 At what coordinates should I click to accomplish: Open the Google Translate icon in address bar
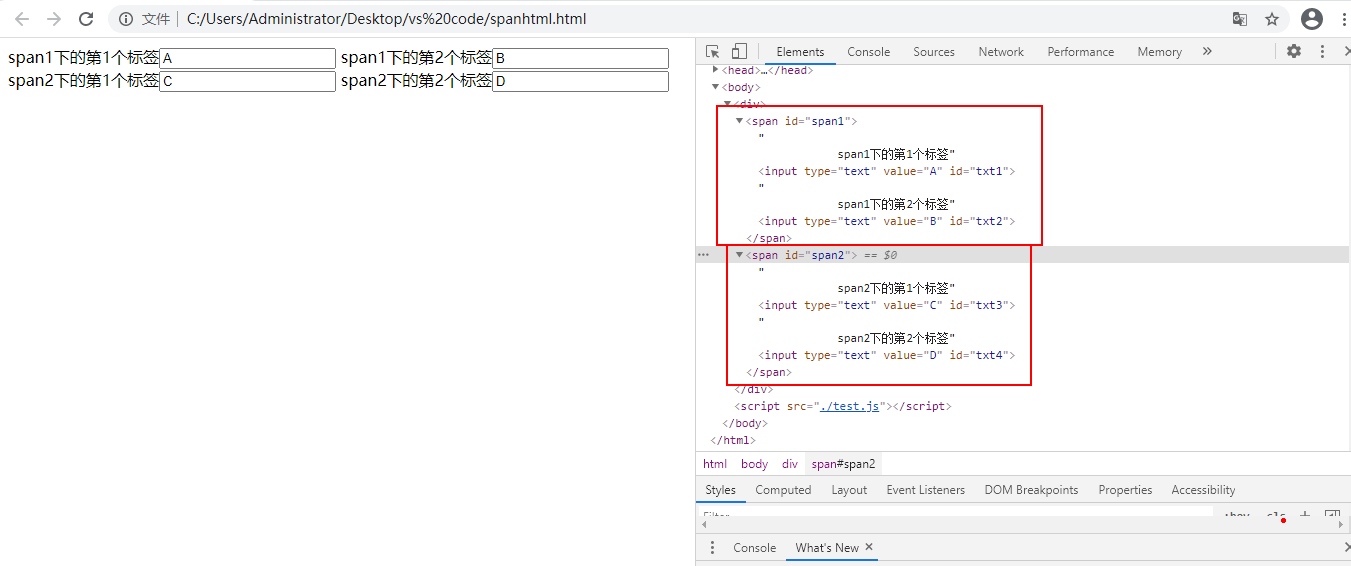[x=1240, y=19]
